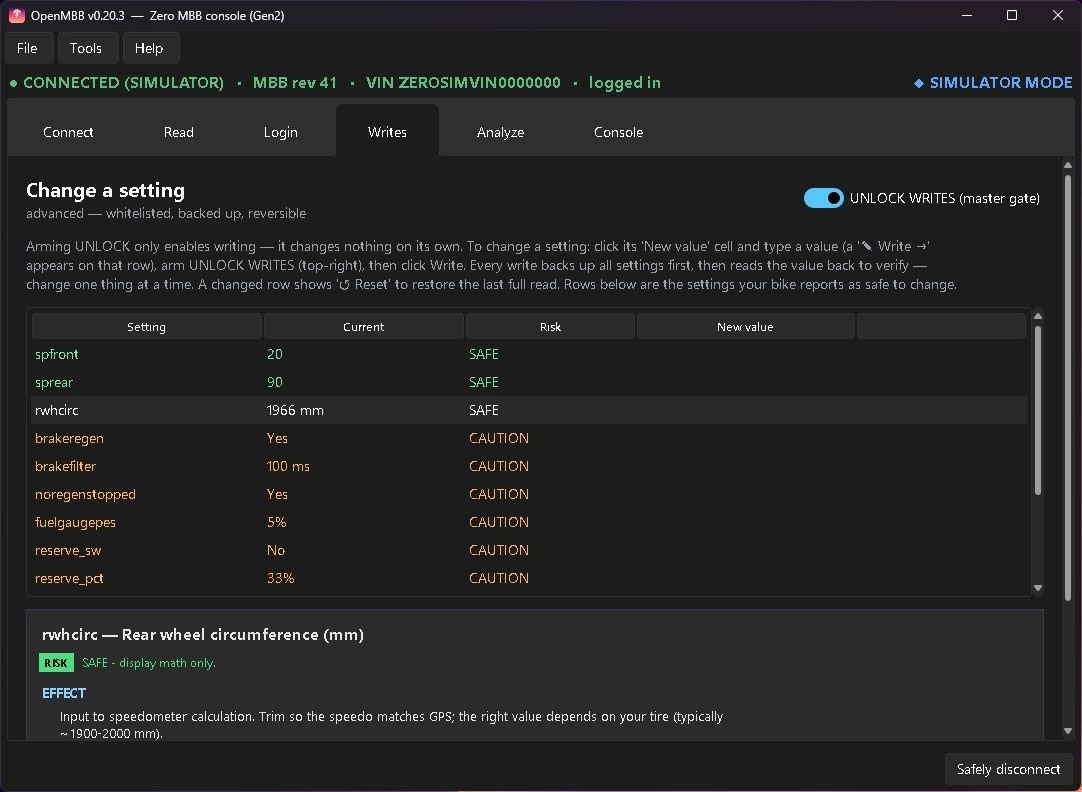Screen dimensions: 1082x792
Task: Click the 1966 mm current value
Action: pos(295,410)
